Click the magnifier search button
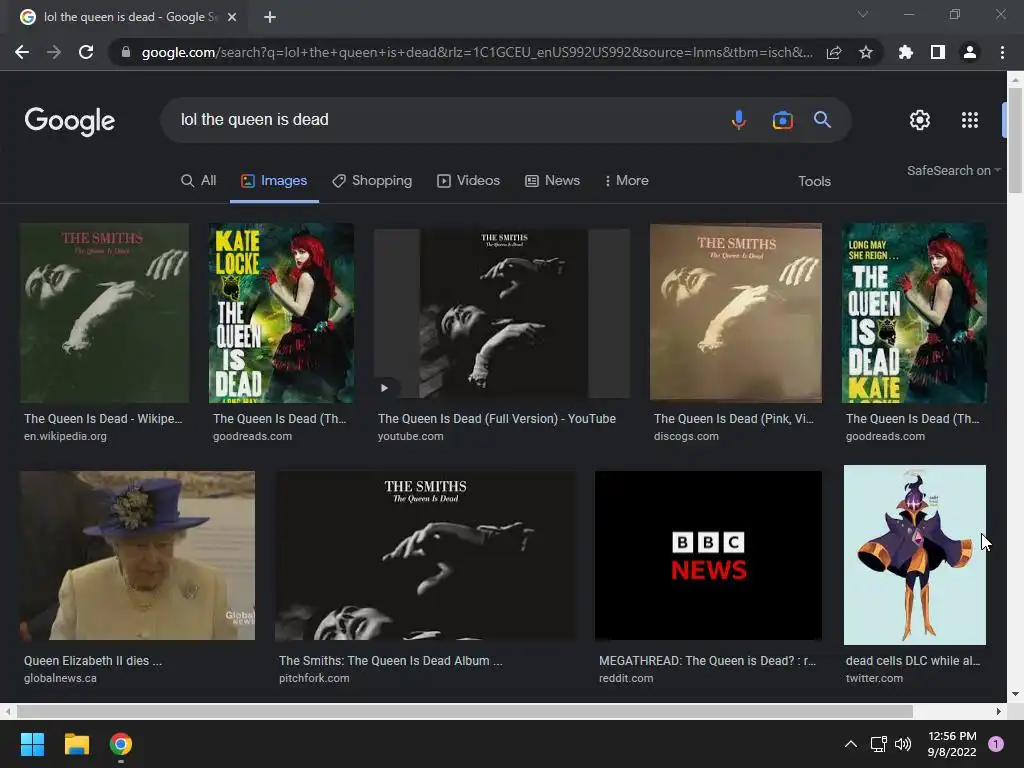 click(822, 120)
